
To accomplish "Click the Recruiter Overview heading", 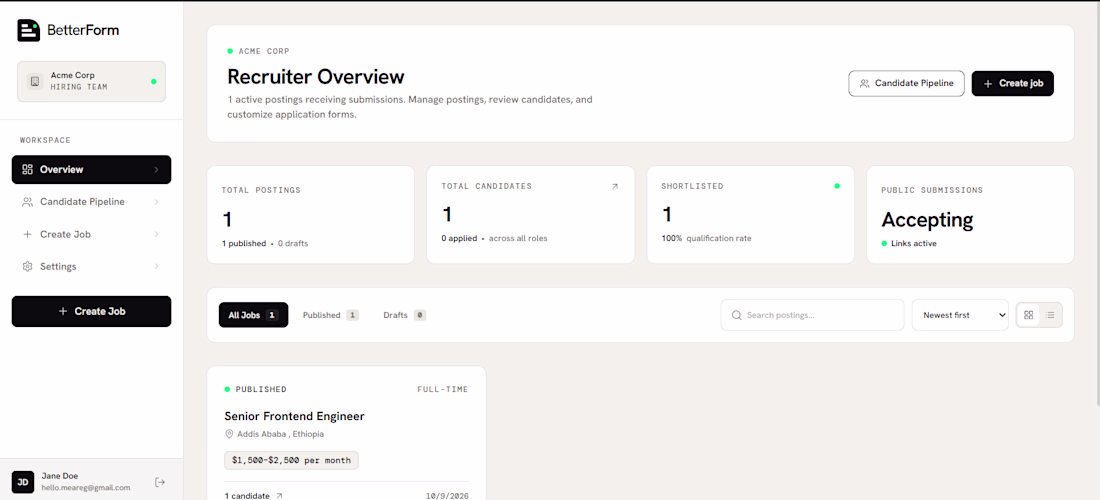I will tap(316, 76).
